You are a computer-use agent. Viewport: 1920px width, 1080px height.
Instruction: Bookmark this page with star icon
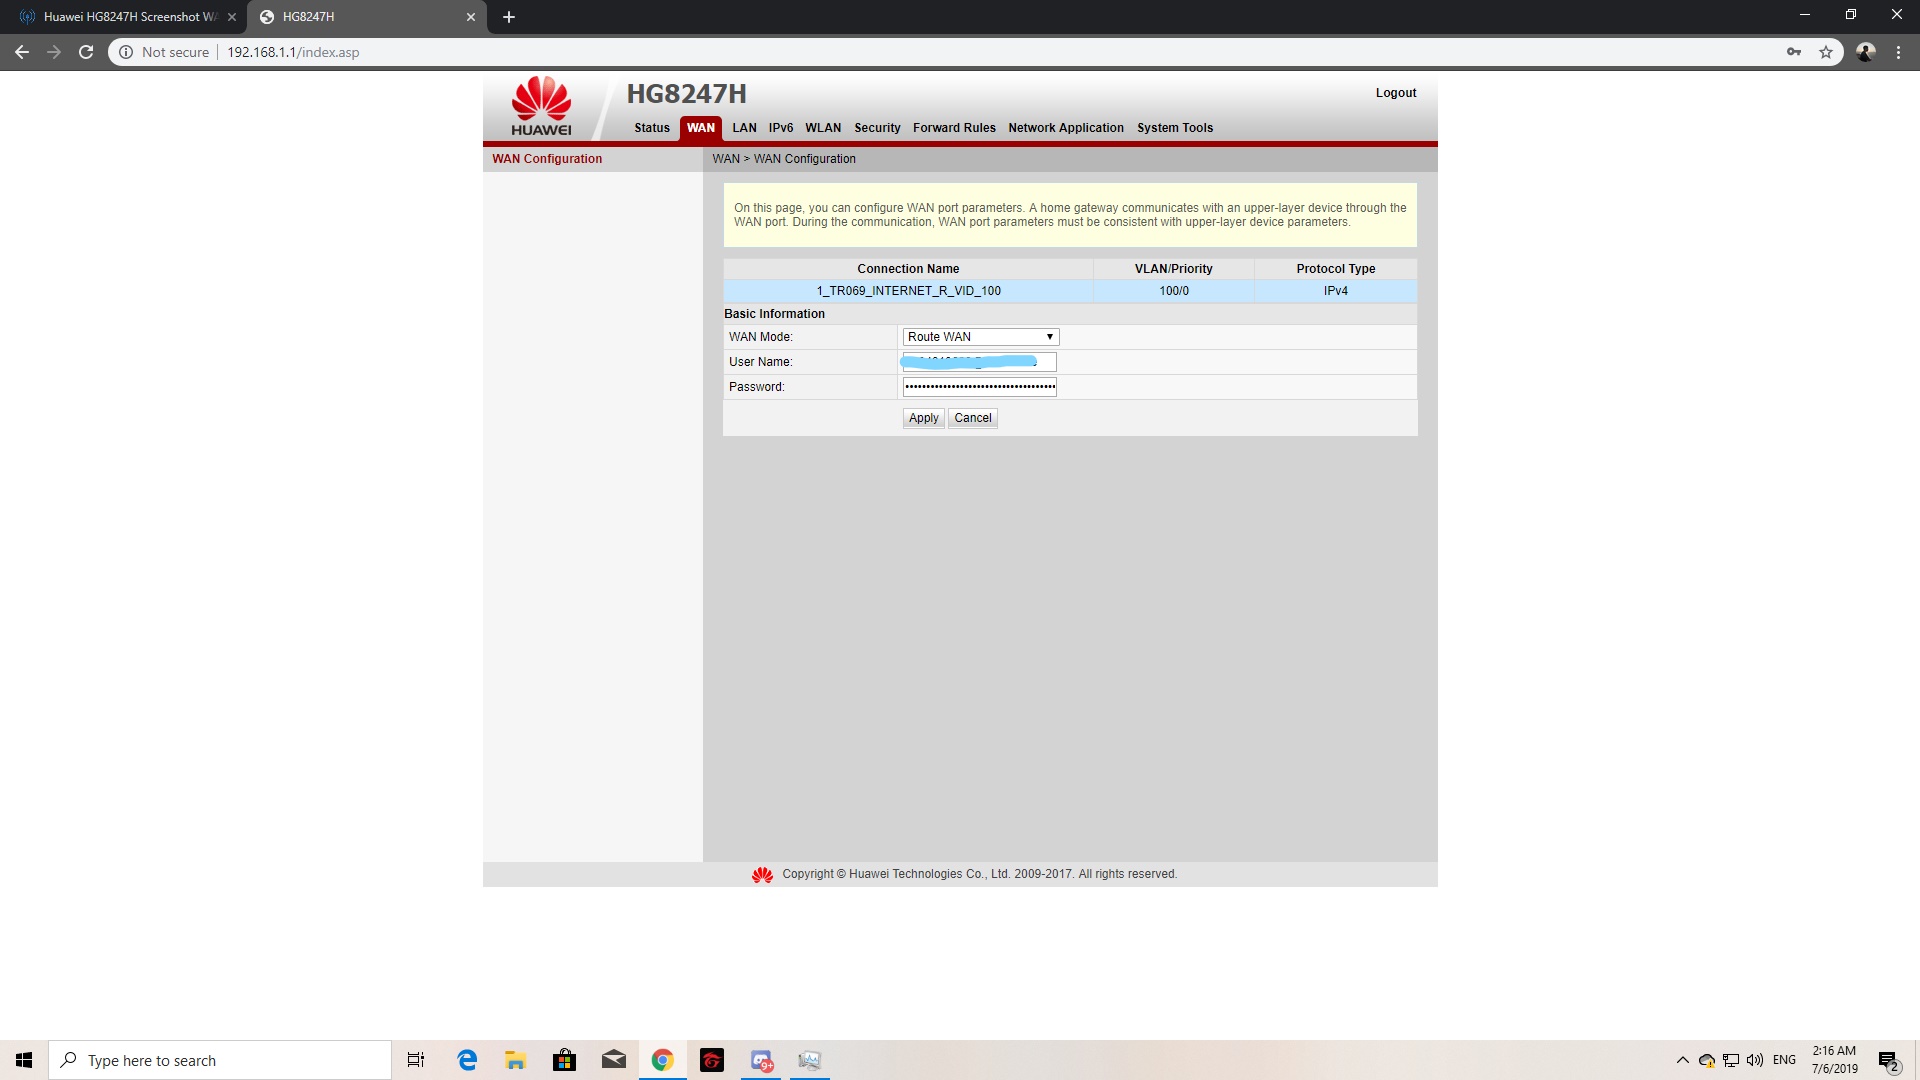click(x=1826, y=52)
